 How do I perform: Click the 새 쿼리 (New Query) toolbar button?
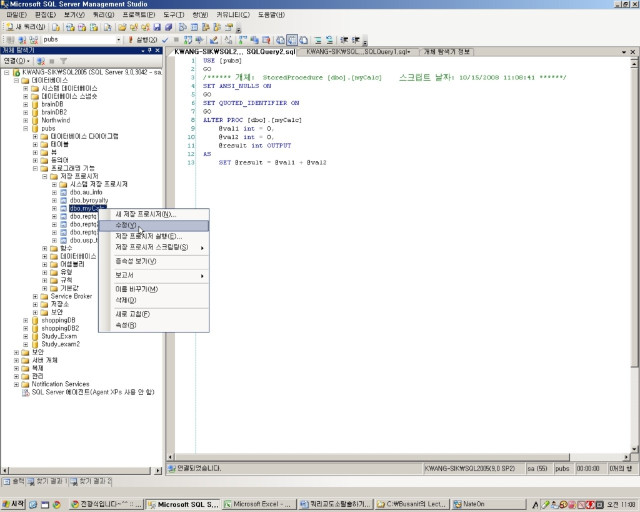click(26, 27)
